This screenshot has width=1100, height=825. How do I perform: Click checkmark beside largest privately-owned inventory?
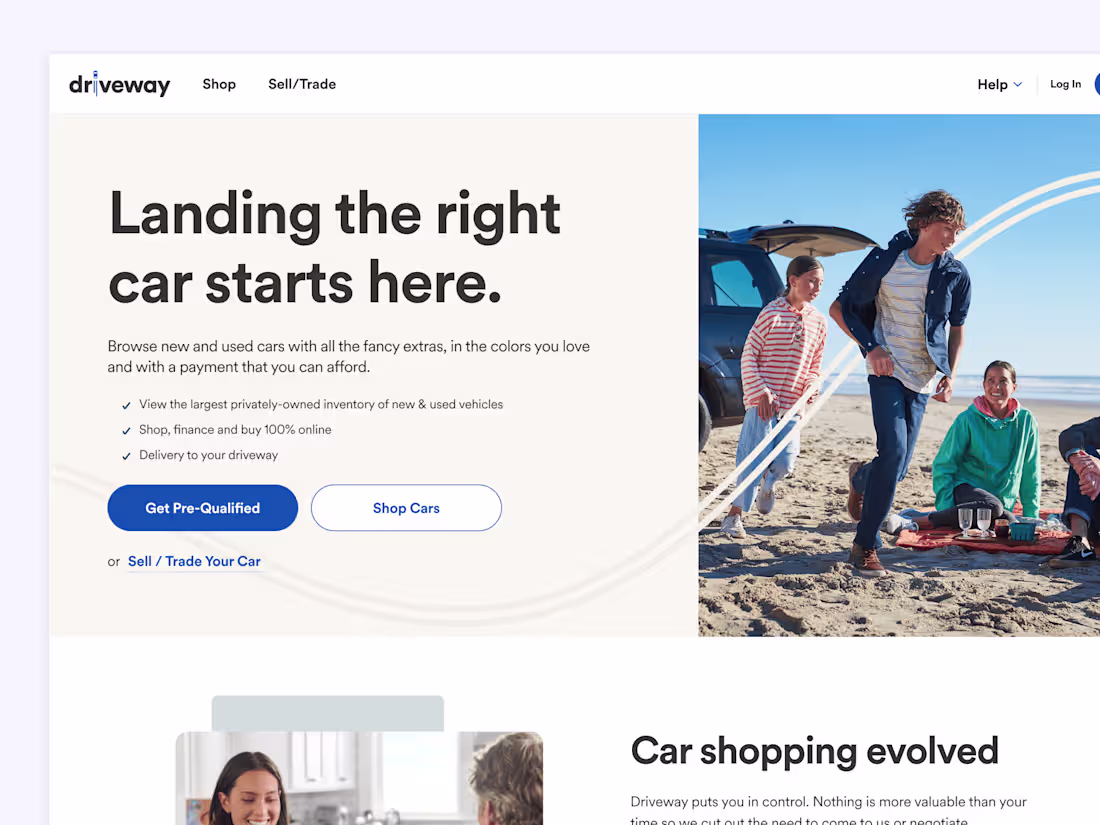(x=126, y=405)
